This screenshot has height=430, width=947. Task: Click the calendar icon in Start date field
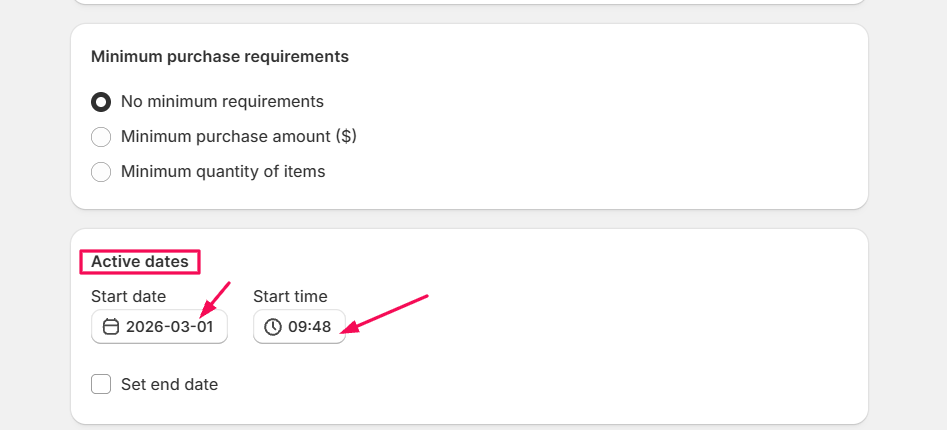click(111, 327)
